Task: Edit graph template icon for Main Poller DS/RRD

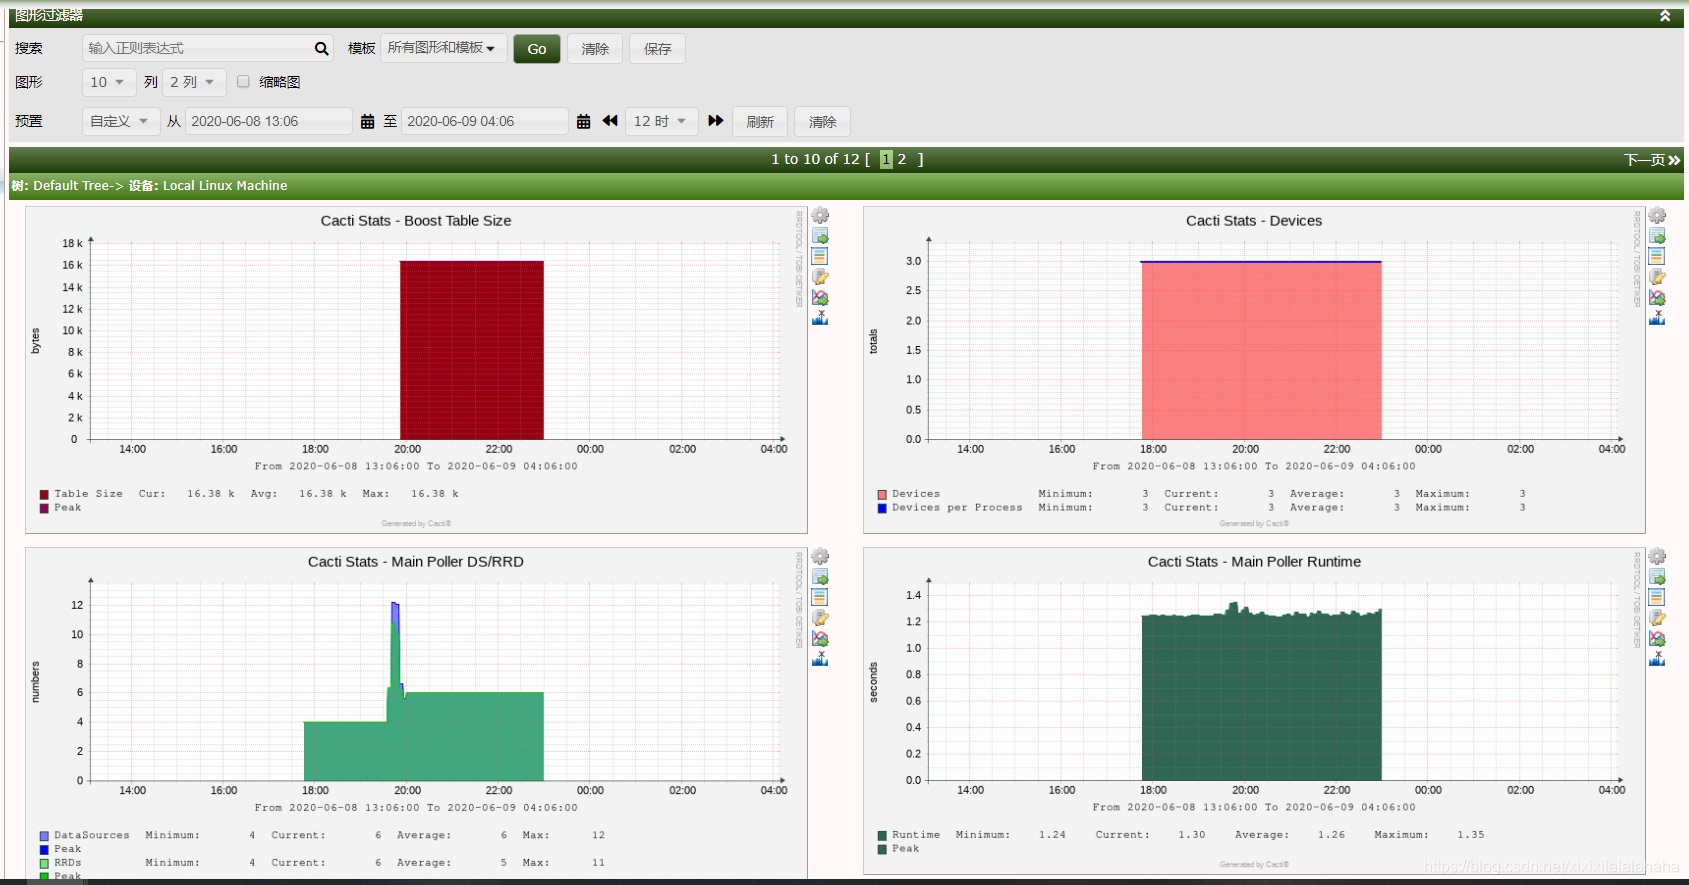Action: click(820, 618)
